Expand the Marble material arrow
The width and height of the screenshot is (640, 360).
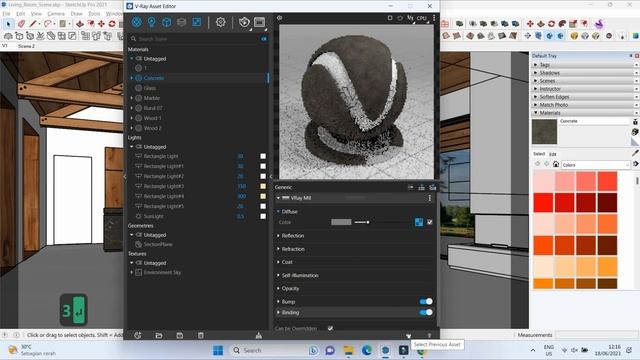click(132, 98)
